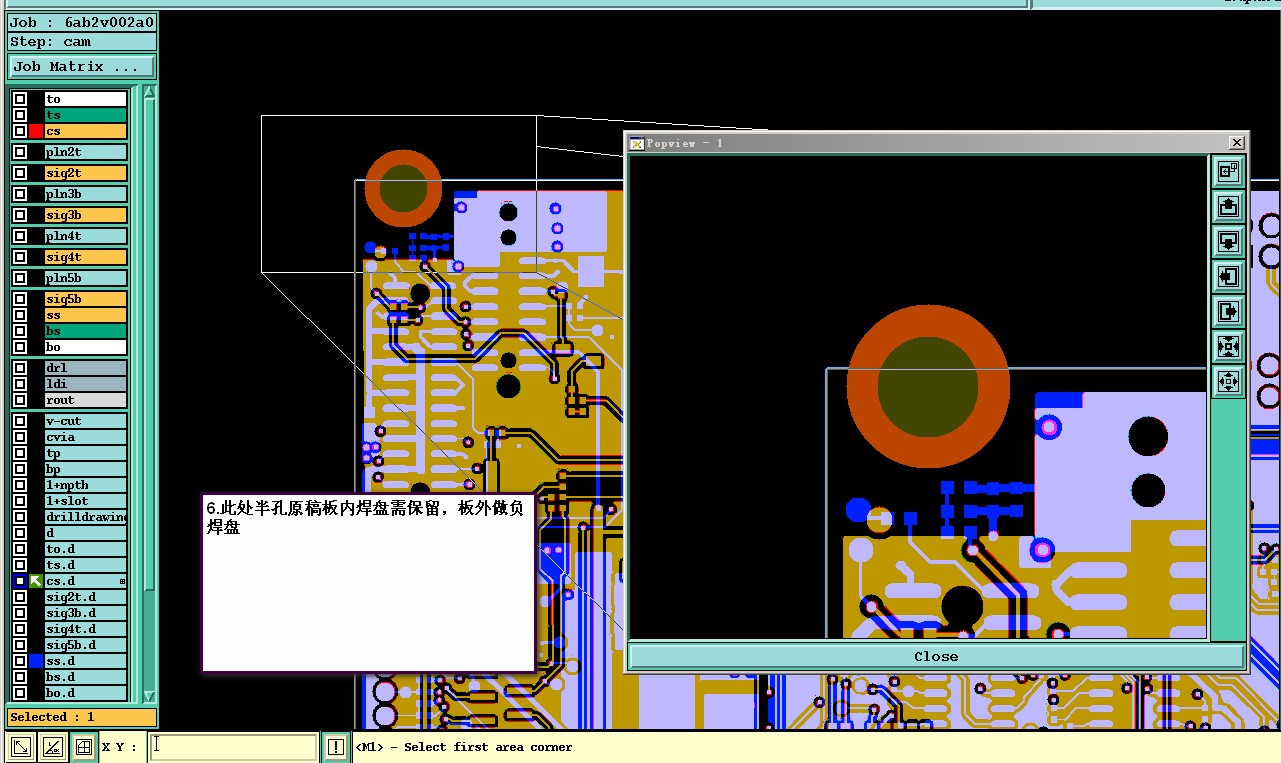The height and width of the screenshot is (763, 1281).
Task: Open the Job Matrix button
Action: coord(82,67)
